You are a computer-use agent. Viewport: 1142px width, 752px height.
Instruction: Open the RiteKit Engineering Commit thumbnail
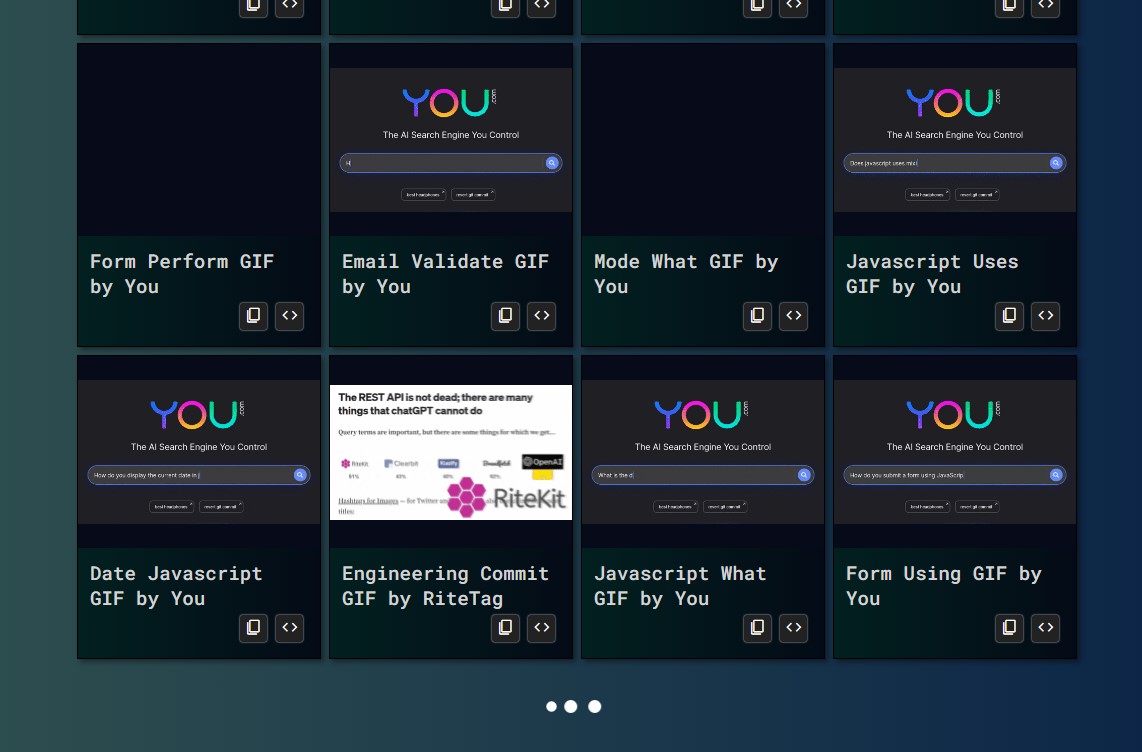pos(451,452)
